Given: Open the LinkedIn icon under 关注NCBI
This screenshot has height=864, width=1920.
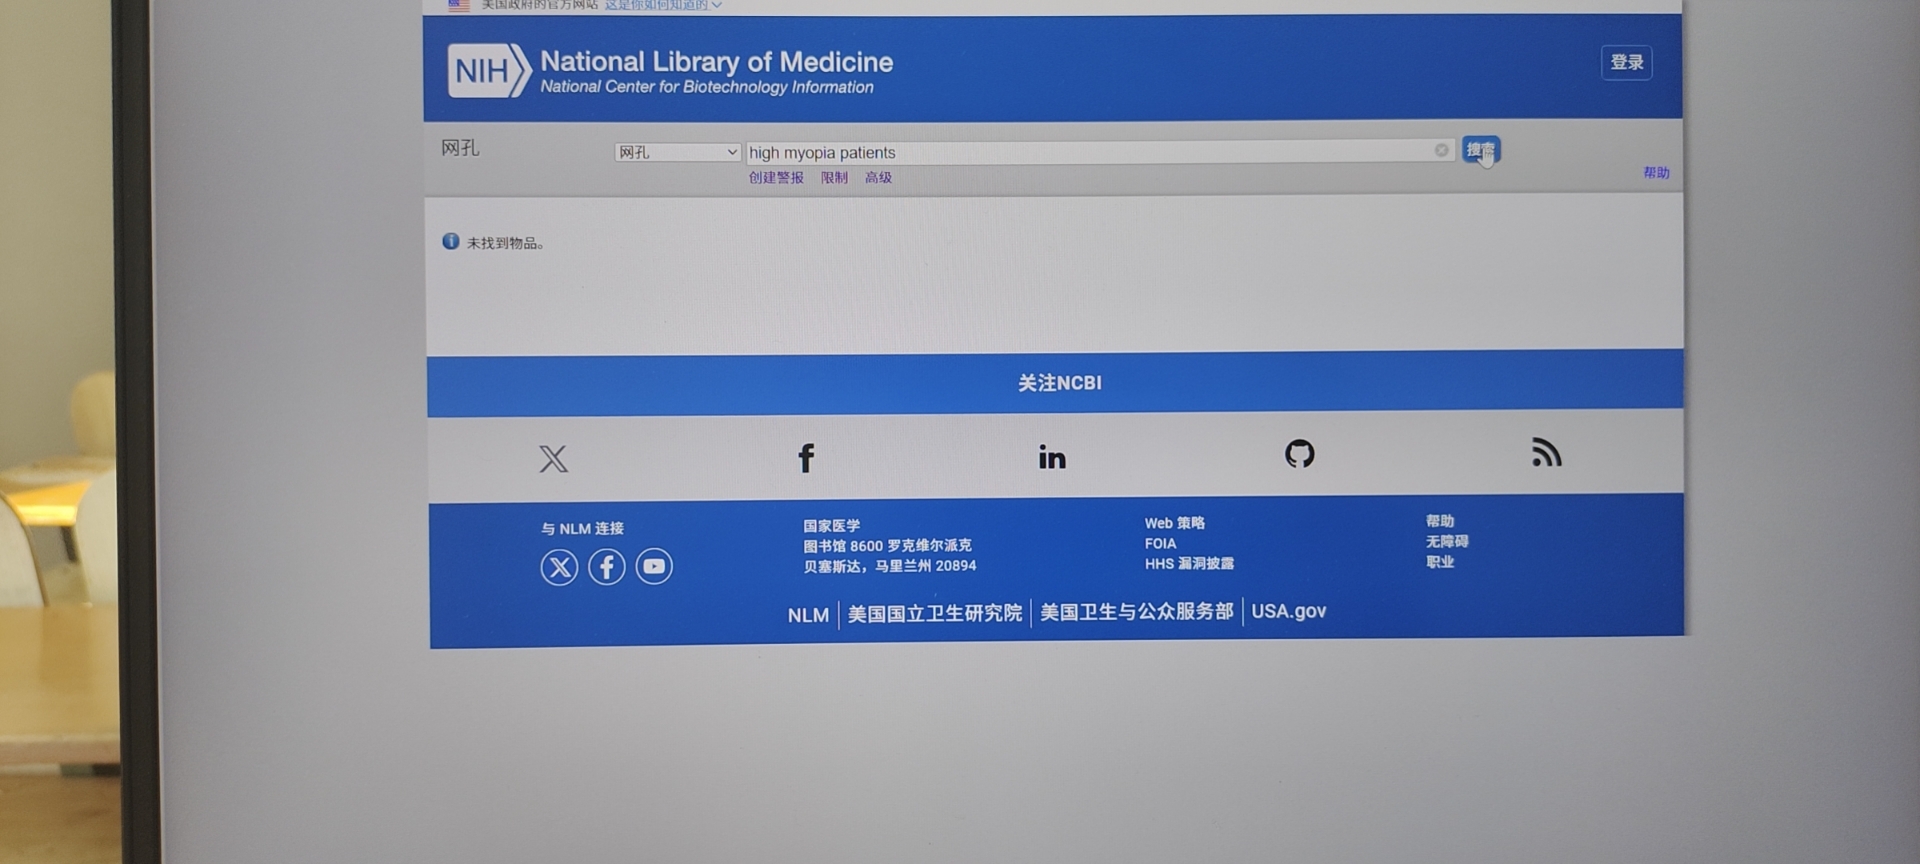Looking at the screenshot, I should pos(1052,457).
